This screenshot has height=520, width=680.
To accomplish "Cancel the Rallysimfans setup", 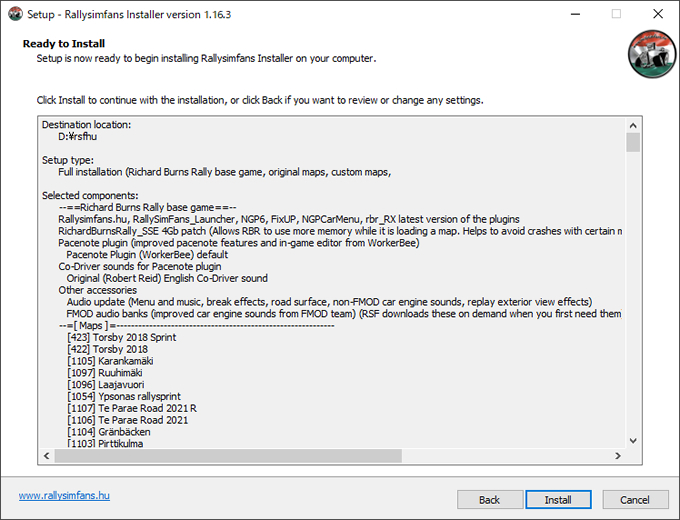I will (635, 500).
